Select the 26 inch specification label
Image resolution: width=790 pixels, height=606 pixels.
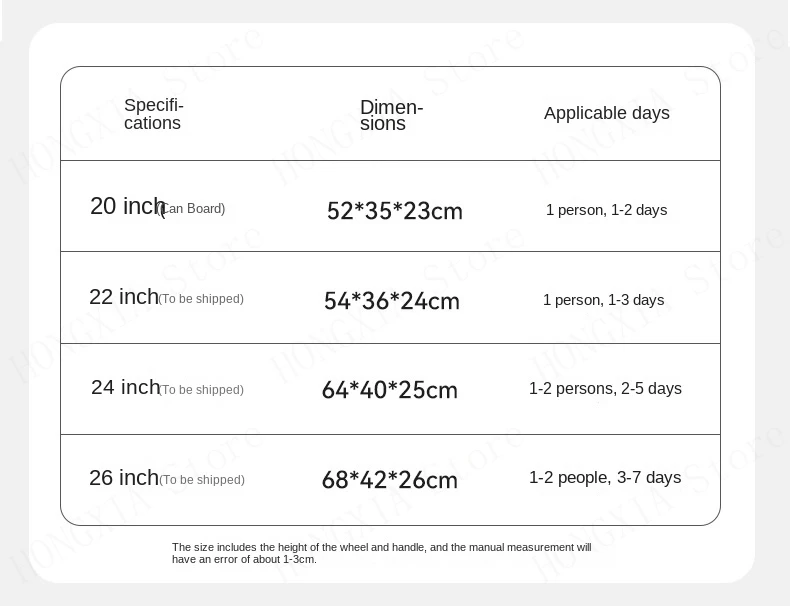tap(124, 478)
